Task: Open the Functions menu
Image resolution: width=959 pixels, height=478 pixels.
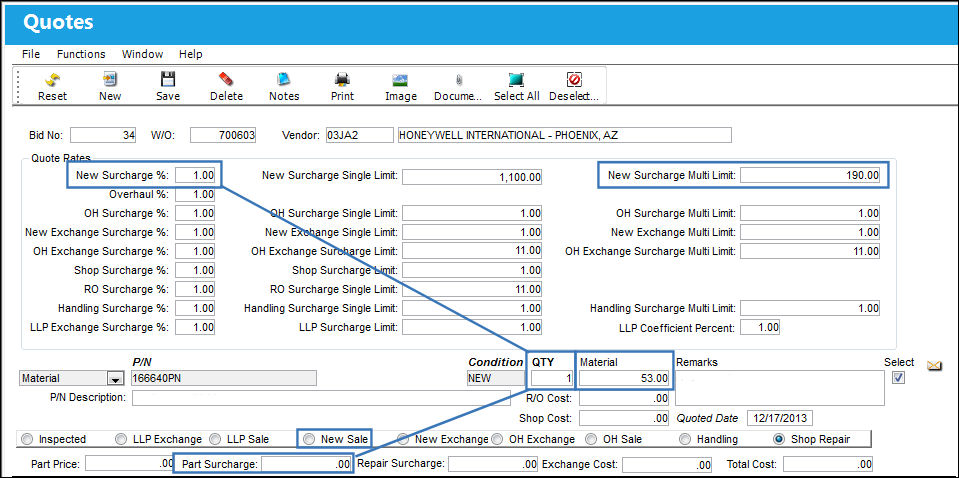Action: tap(81, 54)
